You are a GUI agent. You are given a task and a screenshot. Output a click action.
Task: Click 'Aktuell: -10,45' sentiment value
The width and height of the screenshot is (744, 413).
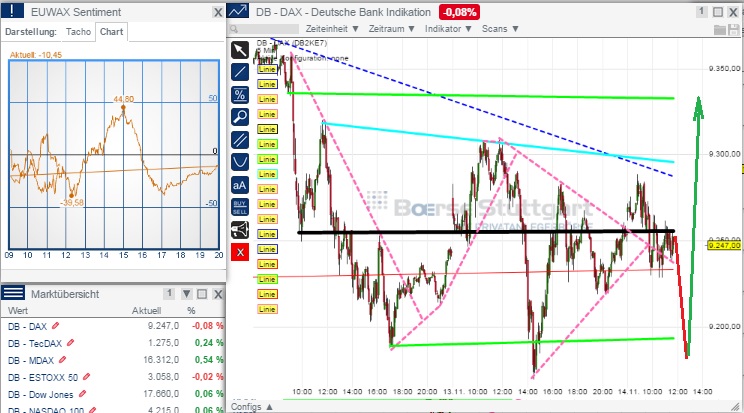click(36, 55)
